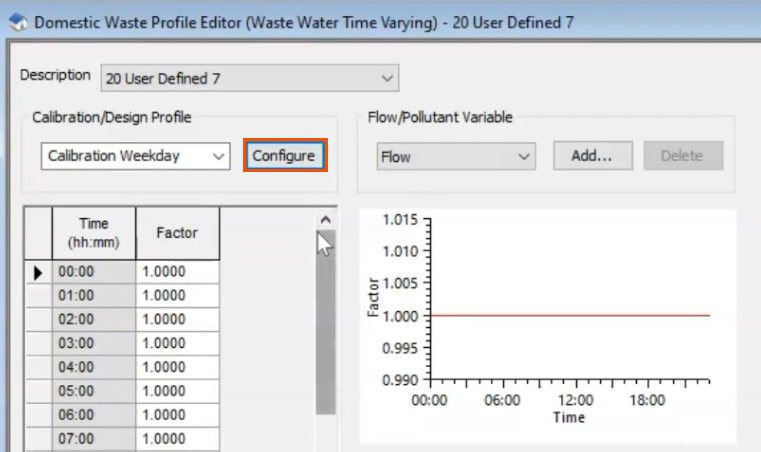Click the row header of 01:00 row

[38, 295]
